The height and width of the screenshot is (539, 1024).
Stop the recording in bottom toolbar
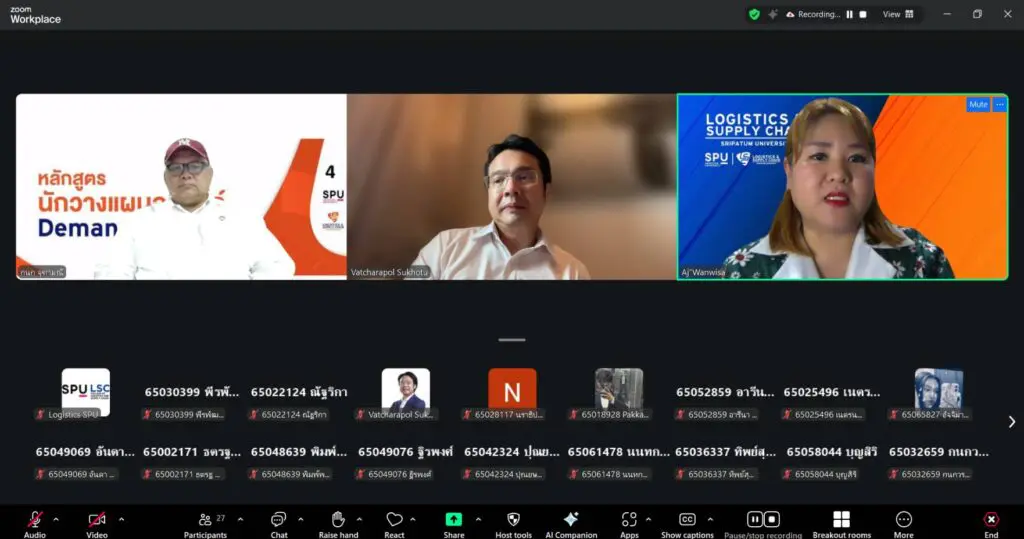[772, 519]
